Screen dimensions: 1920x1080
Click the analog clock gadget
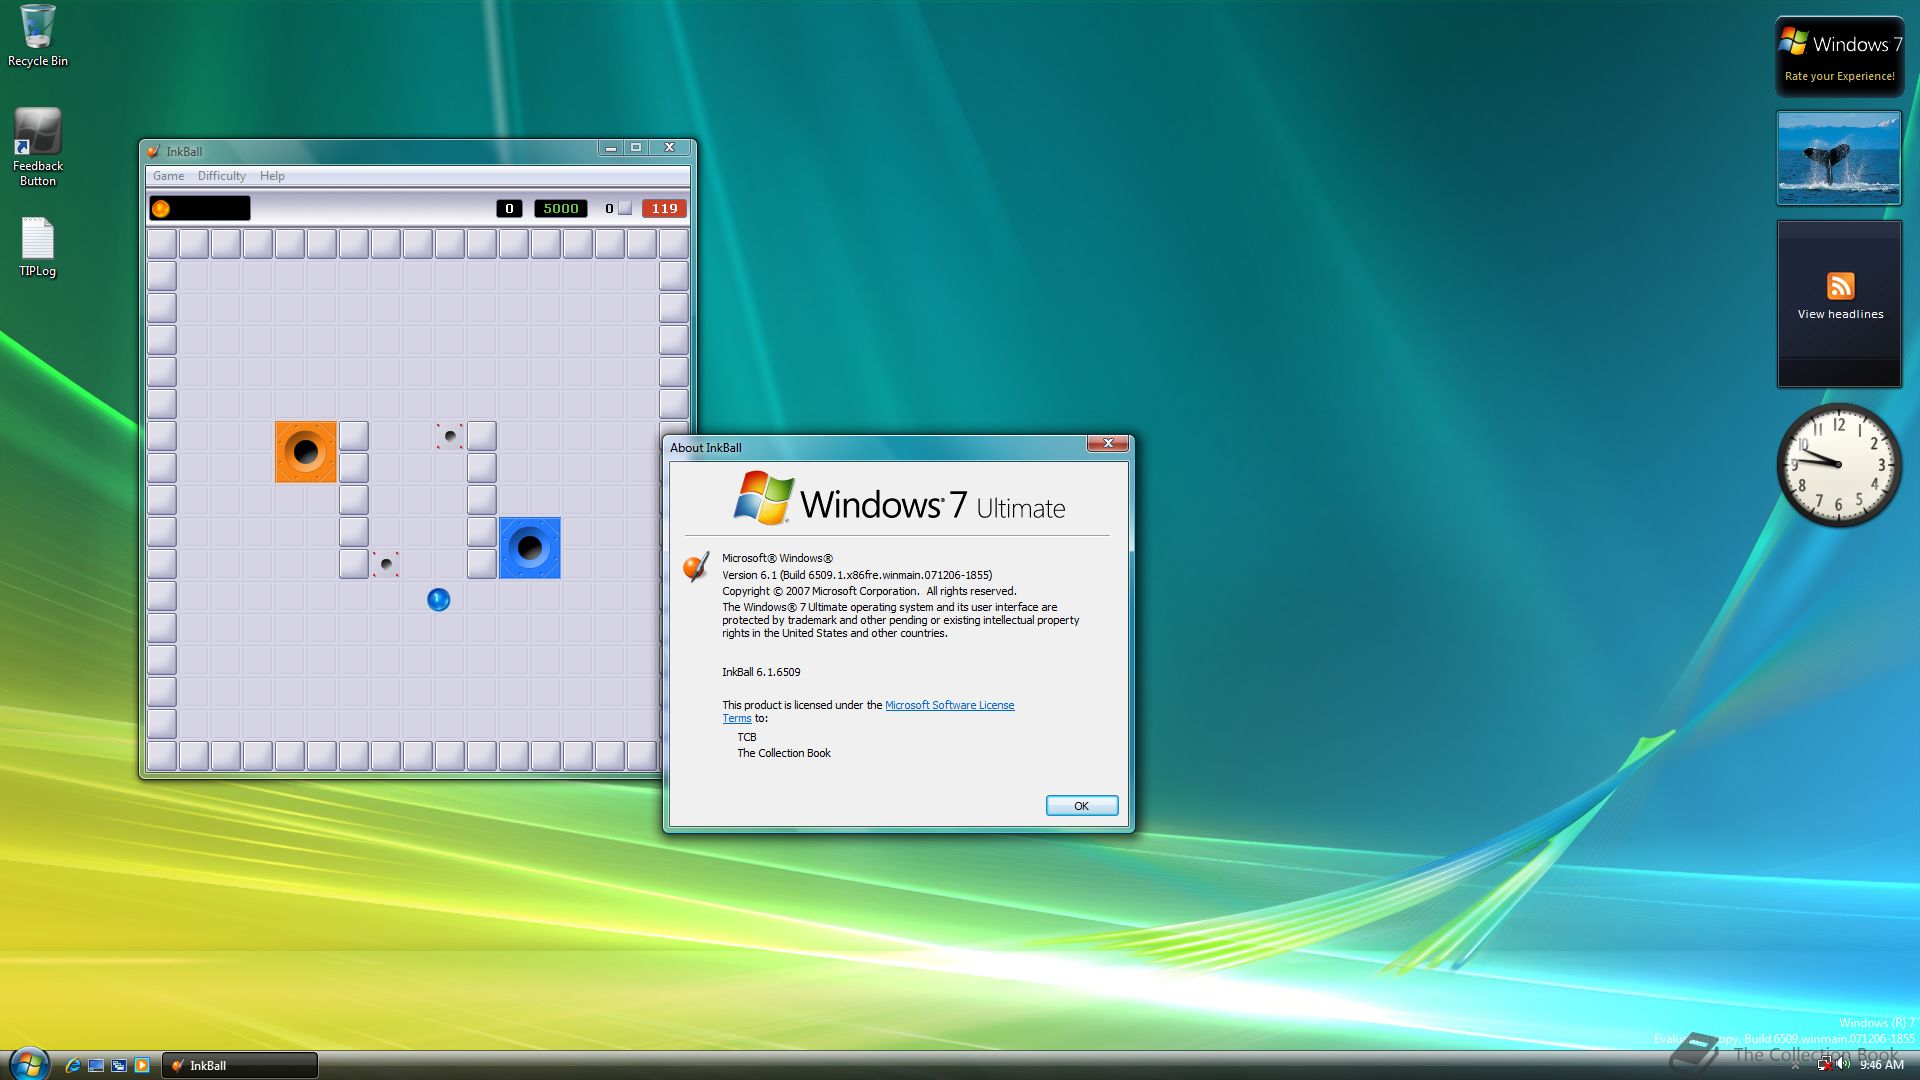point(1838,465)
